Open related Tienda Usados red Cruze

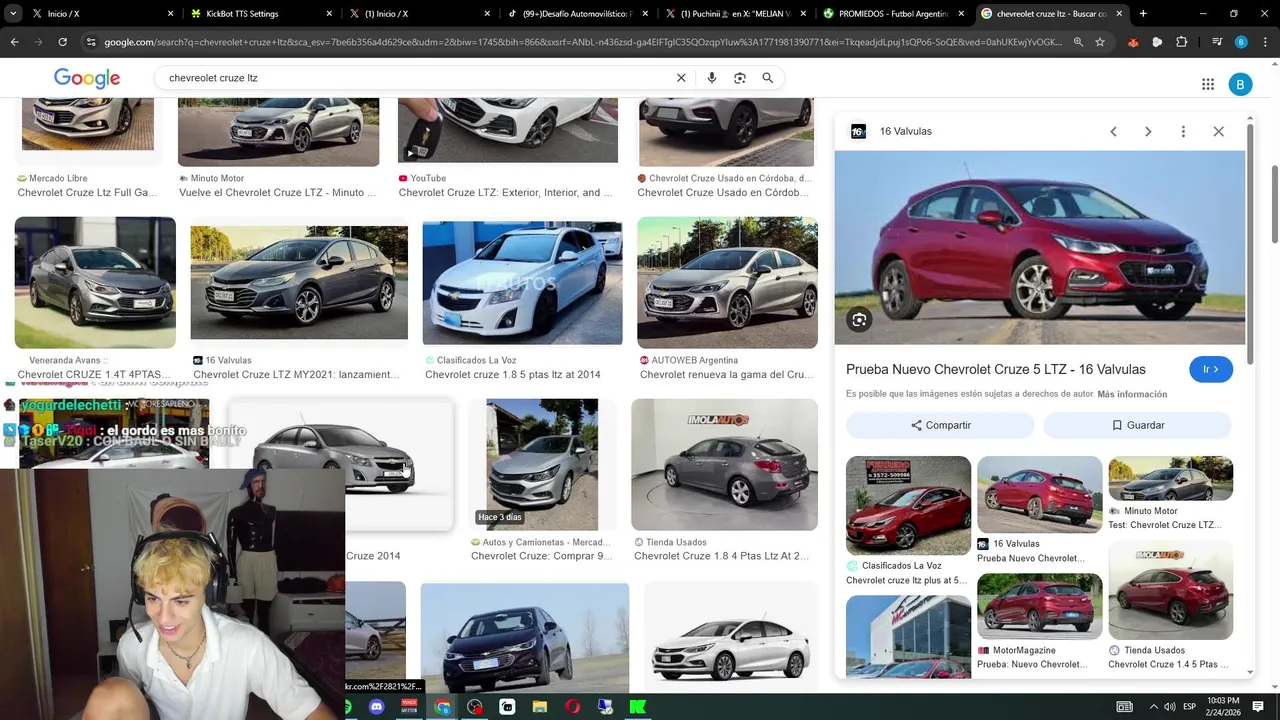pyautogui.click(x=1170, y=590)
